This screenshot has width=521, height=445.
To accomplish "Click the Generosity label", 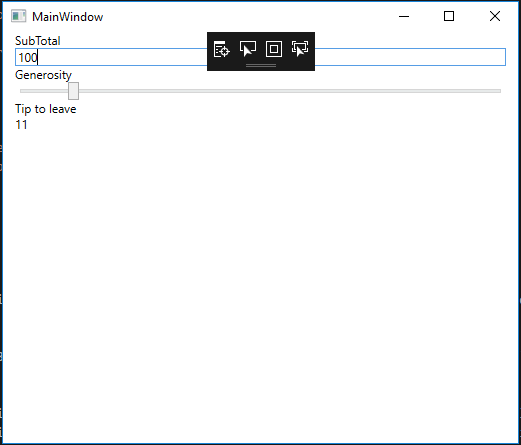I will [x=43, y=75].
